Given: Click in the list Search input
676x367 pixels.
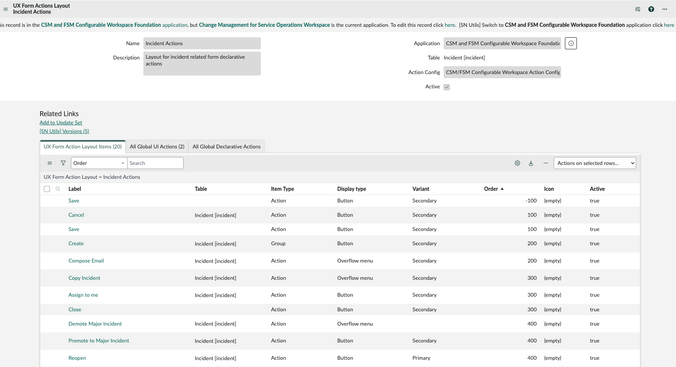Looking at the screenshot, I should click(155, 163).
